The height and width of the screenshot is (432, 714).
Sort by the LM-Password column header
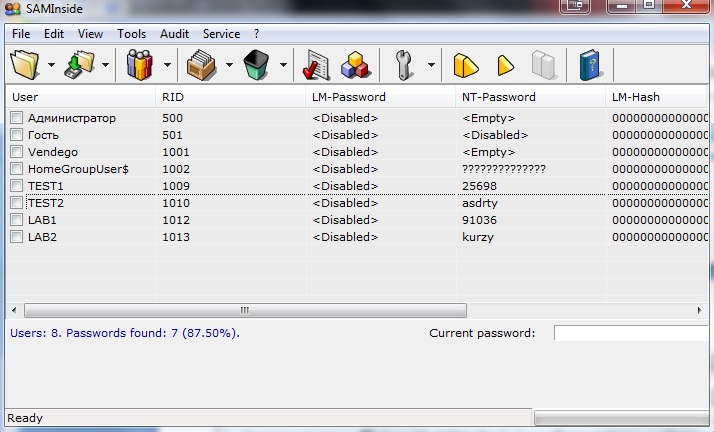pyautogui.click(x=380, y=97)
